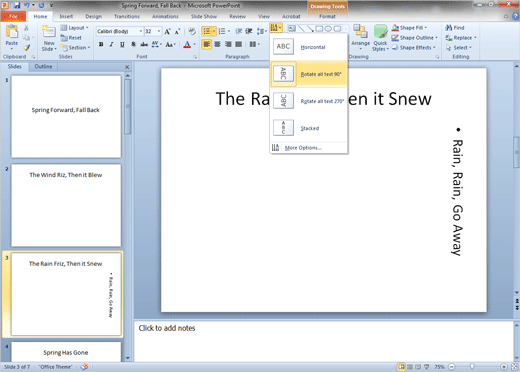Toggle Strikethrough formatting

pos(144,44)
